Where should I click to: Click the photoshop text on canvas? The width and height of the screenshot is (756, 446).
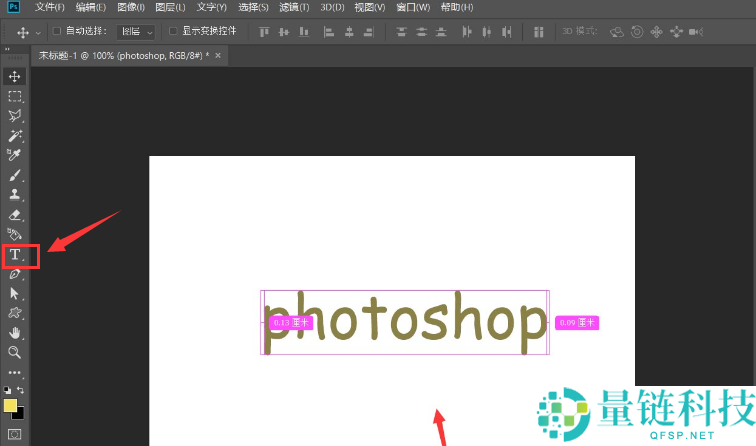point(405,322)
